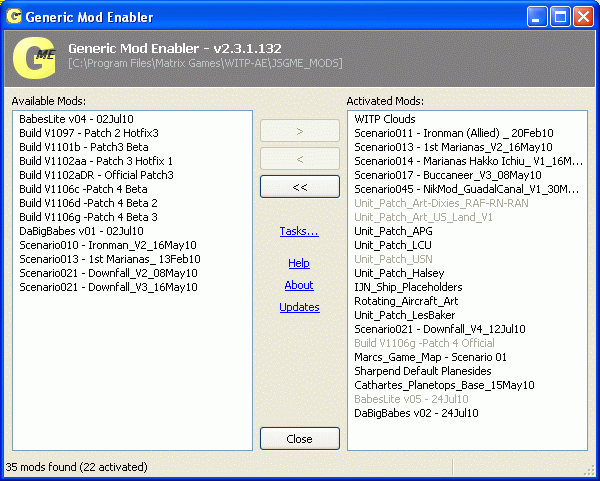The width and height of the screenshot is (600, 481).
Task: Select 'Scenario010 - Ironman_V2_16May10'
Action: [108, 245]
